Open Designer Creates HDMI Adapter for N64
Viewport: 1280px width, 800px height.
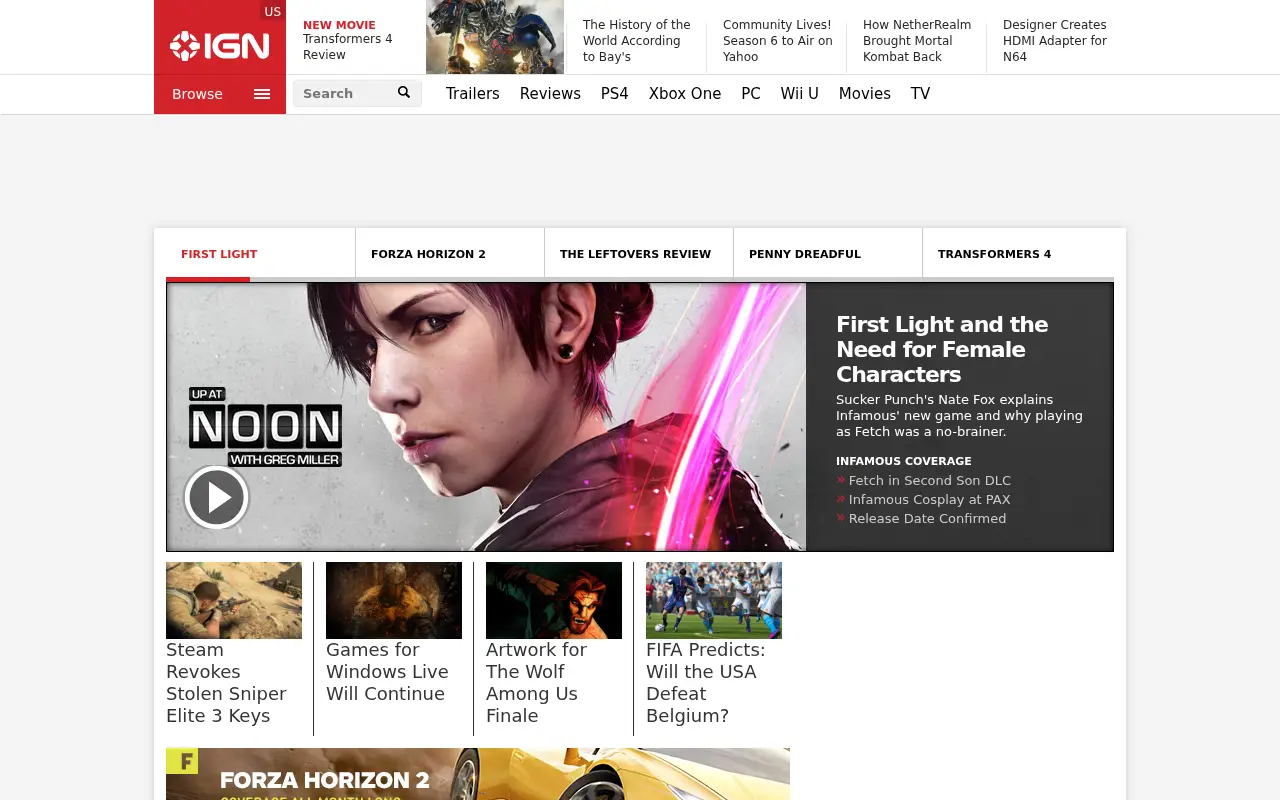click(1055, 41)
